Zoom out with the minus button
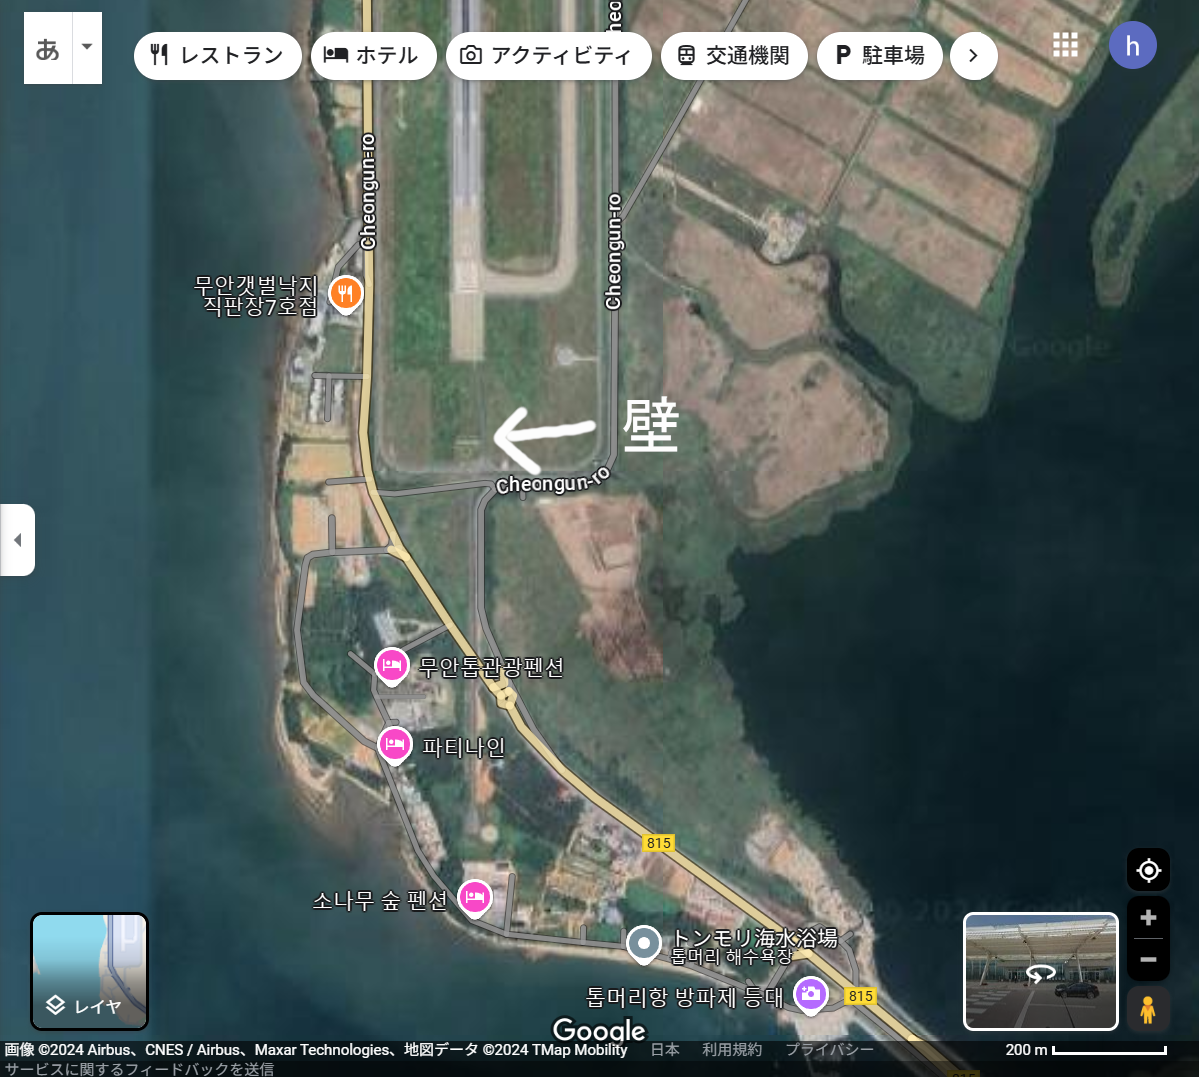The width and height of the screenshot is (1199, 1077). [1148, 960]
